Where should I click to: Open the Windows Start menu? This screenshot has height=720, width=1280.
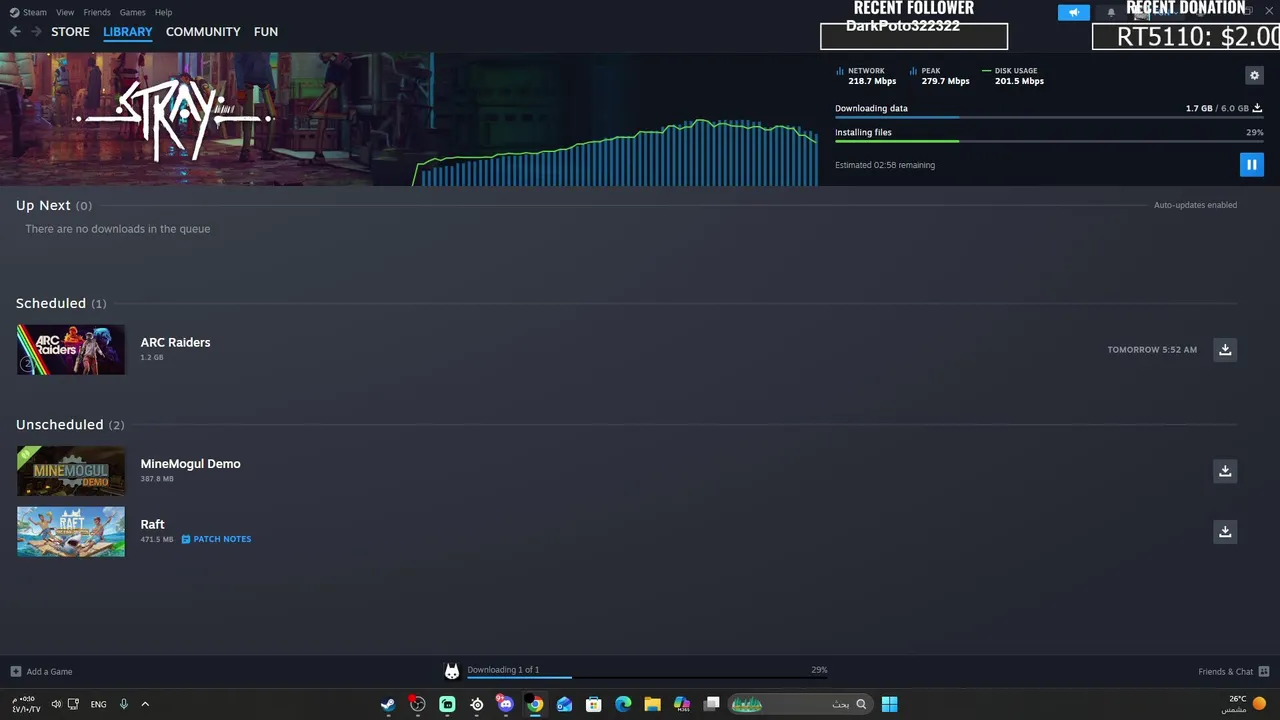click(x=889, y=704)
